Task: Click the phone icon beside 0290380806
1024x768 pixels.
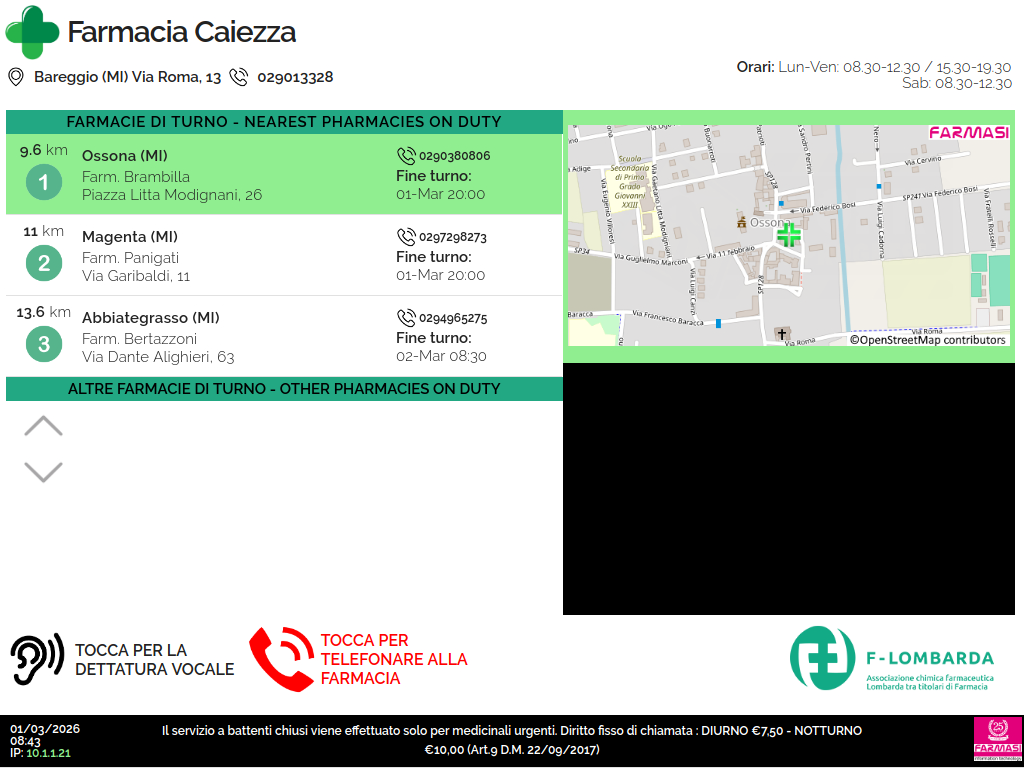Action: (x=406, y=156)
